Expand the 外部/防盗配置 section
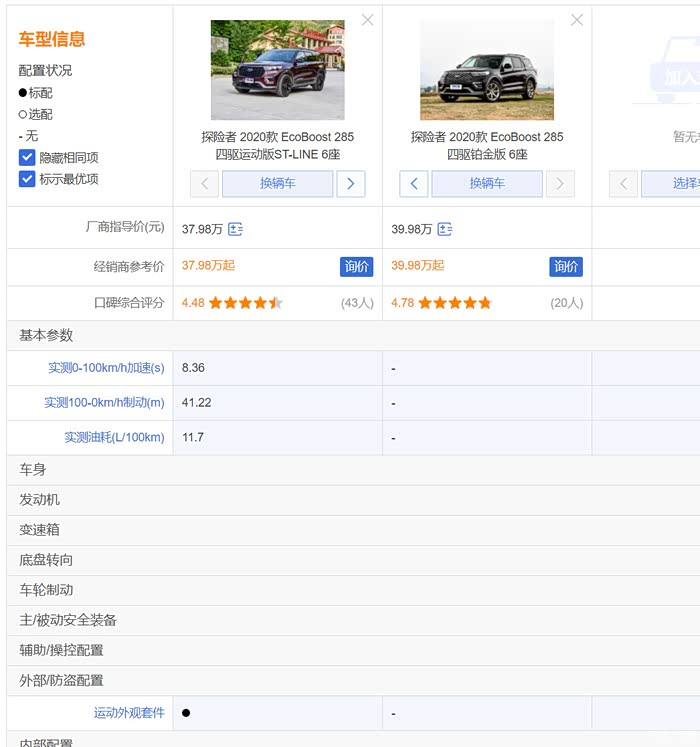Viewport: 700px width, 747px height. (354, 680)
